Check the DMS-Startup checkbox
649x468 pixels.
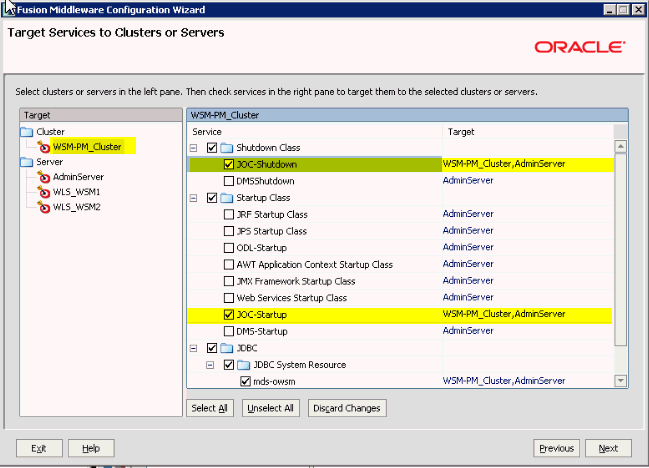tap(228, 331)
